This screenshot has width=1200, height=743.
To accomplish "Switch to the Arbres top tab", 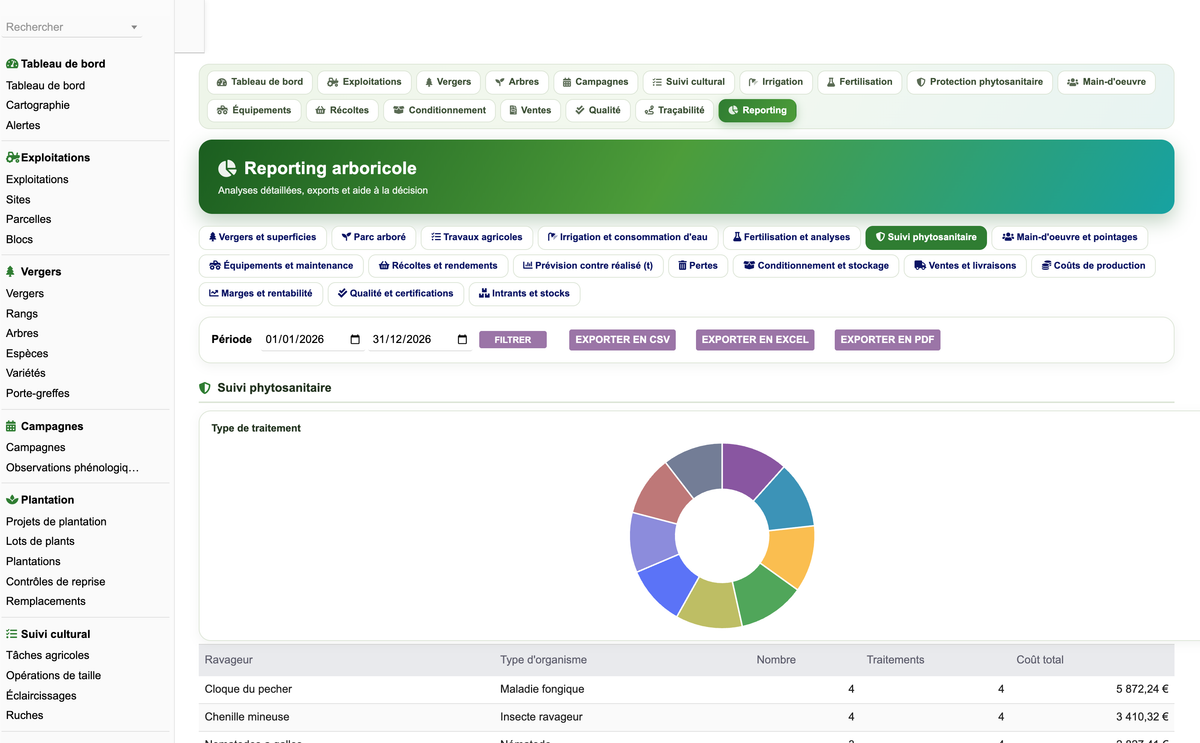I will click(517, 82).
